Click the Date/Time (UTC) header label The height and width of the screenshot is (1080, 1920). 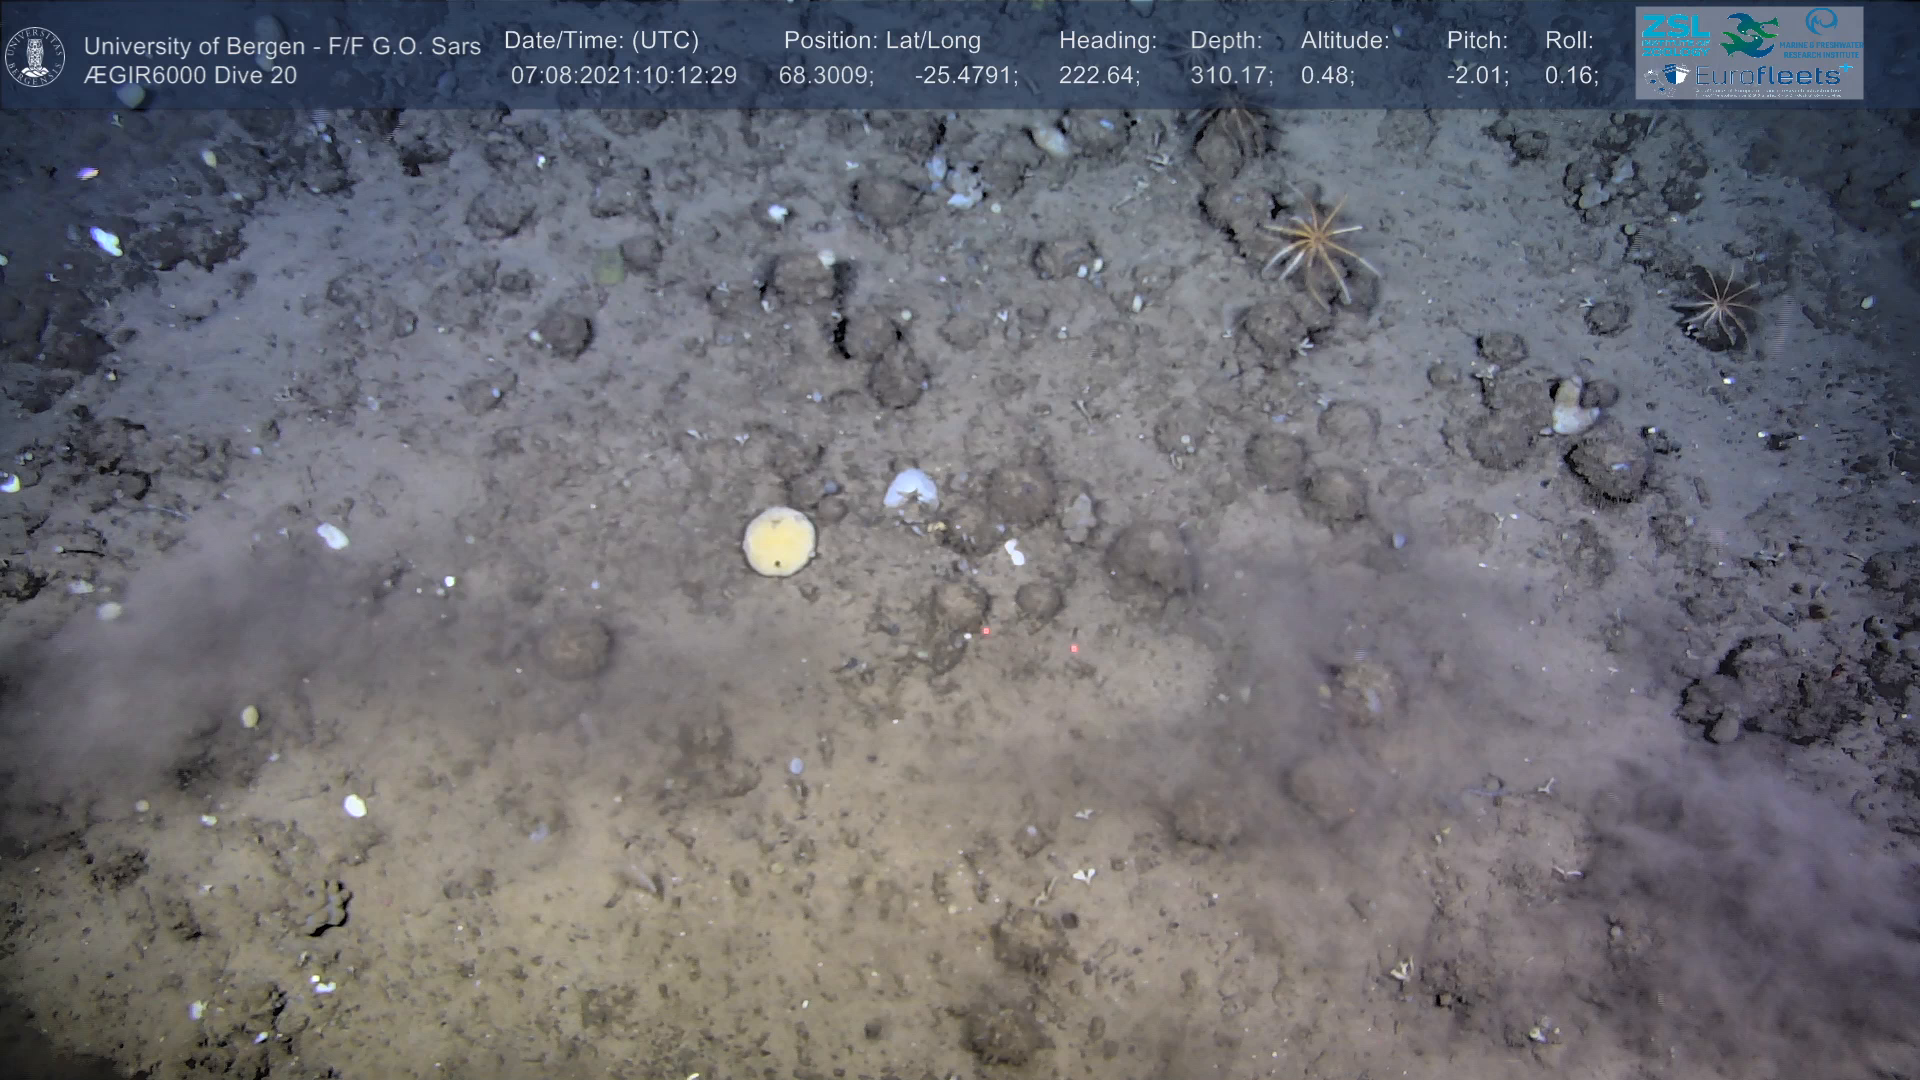[x=601, y=41]
